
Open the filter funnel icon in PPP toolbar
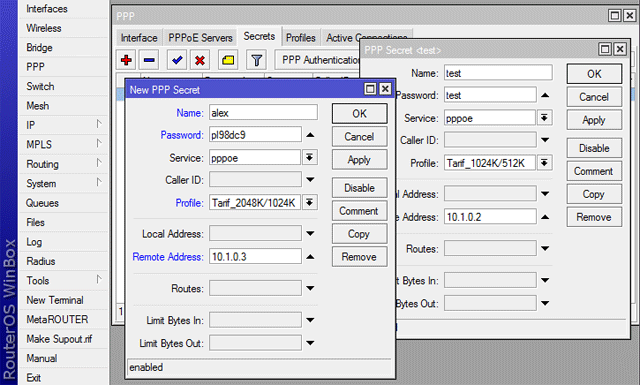tap(256, 60)
